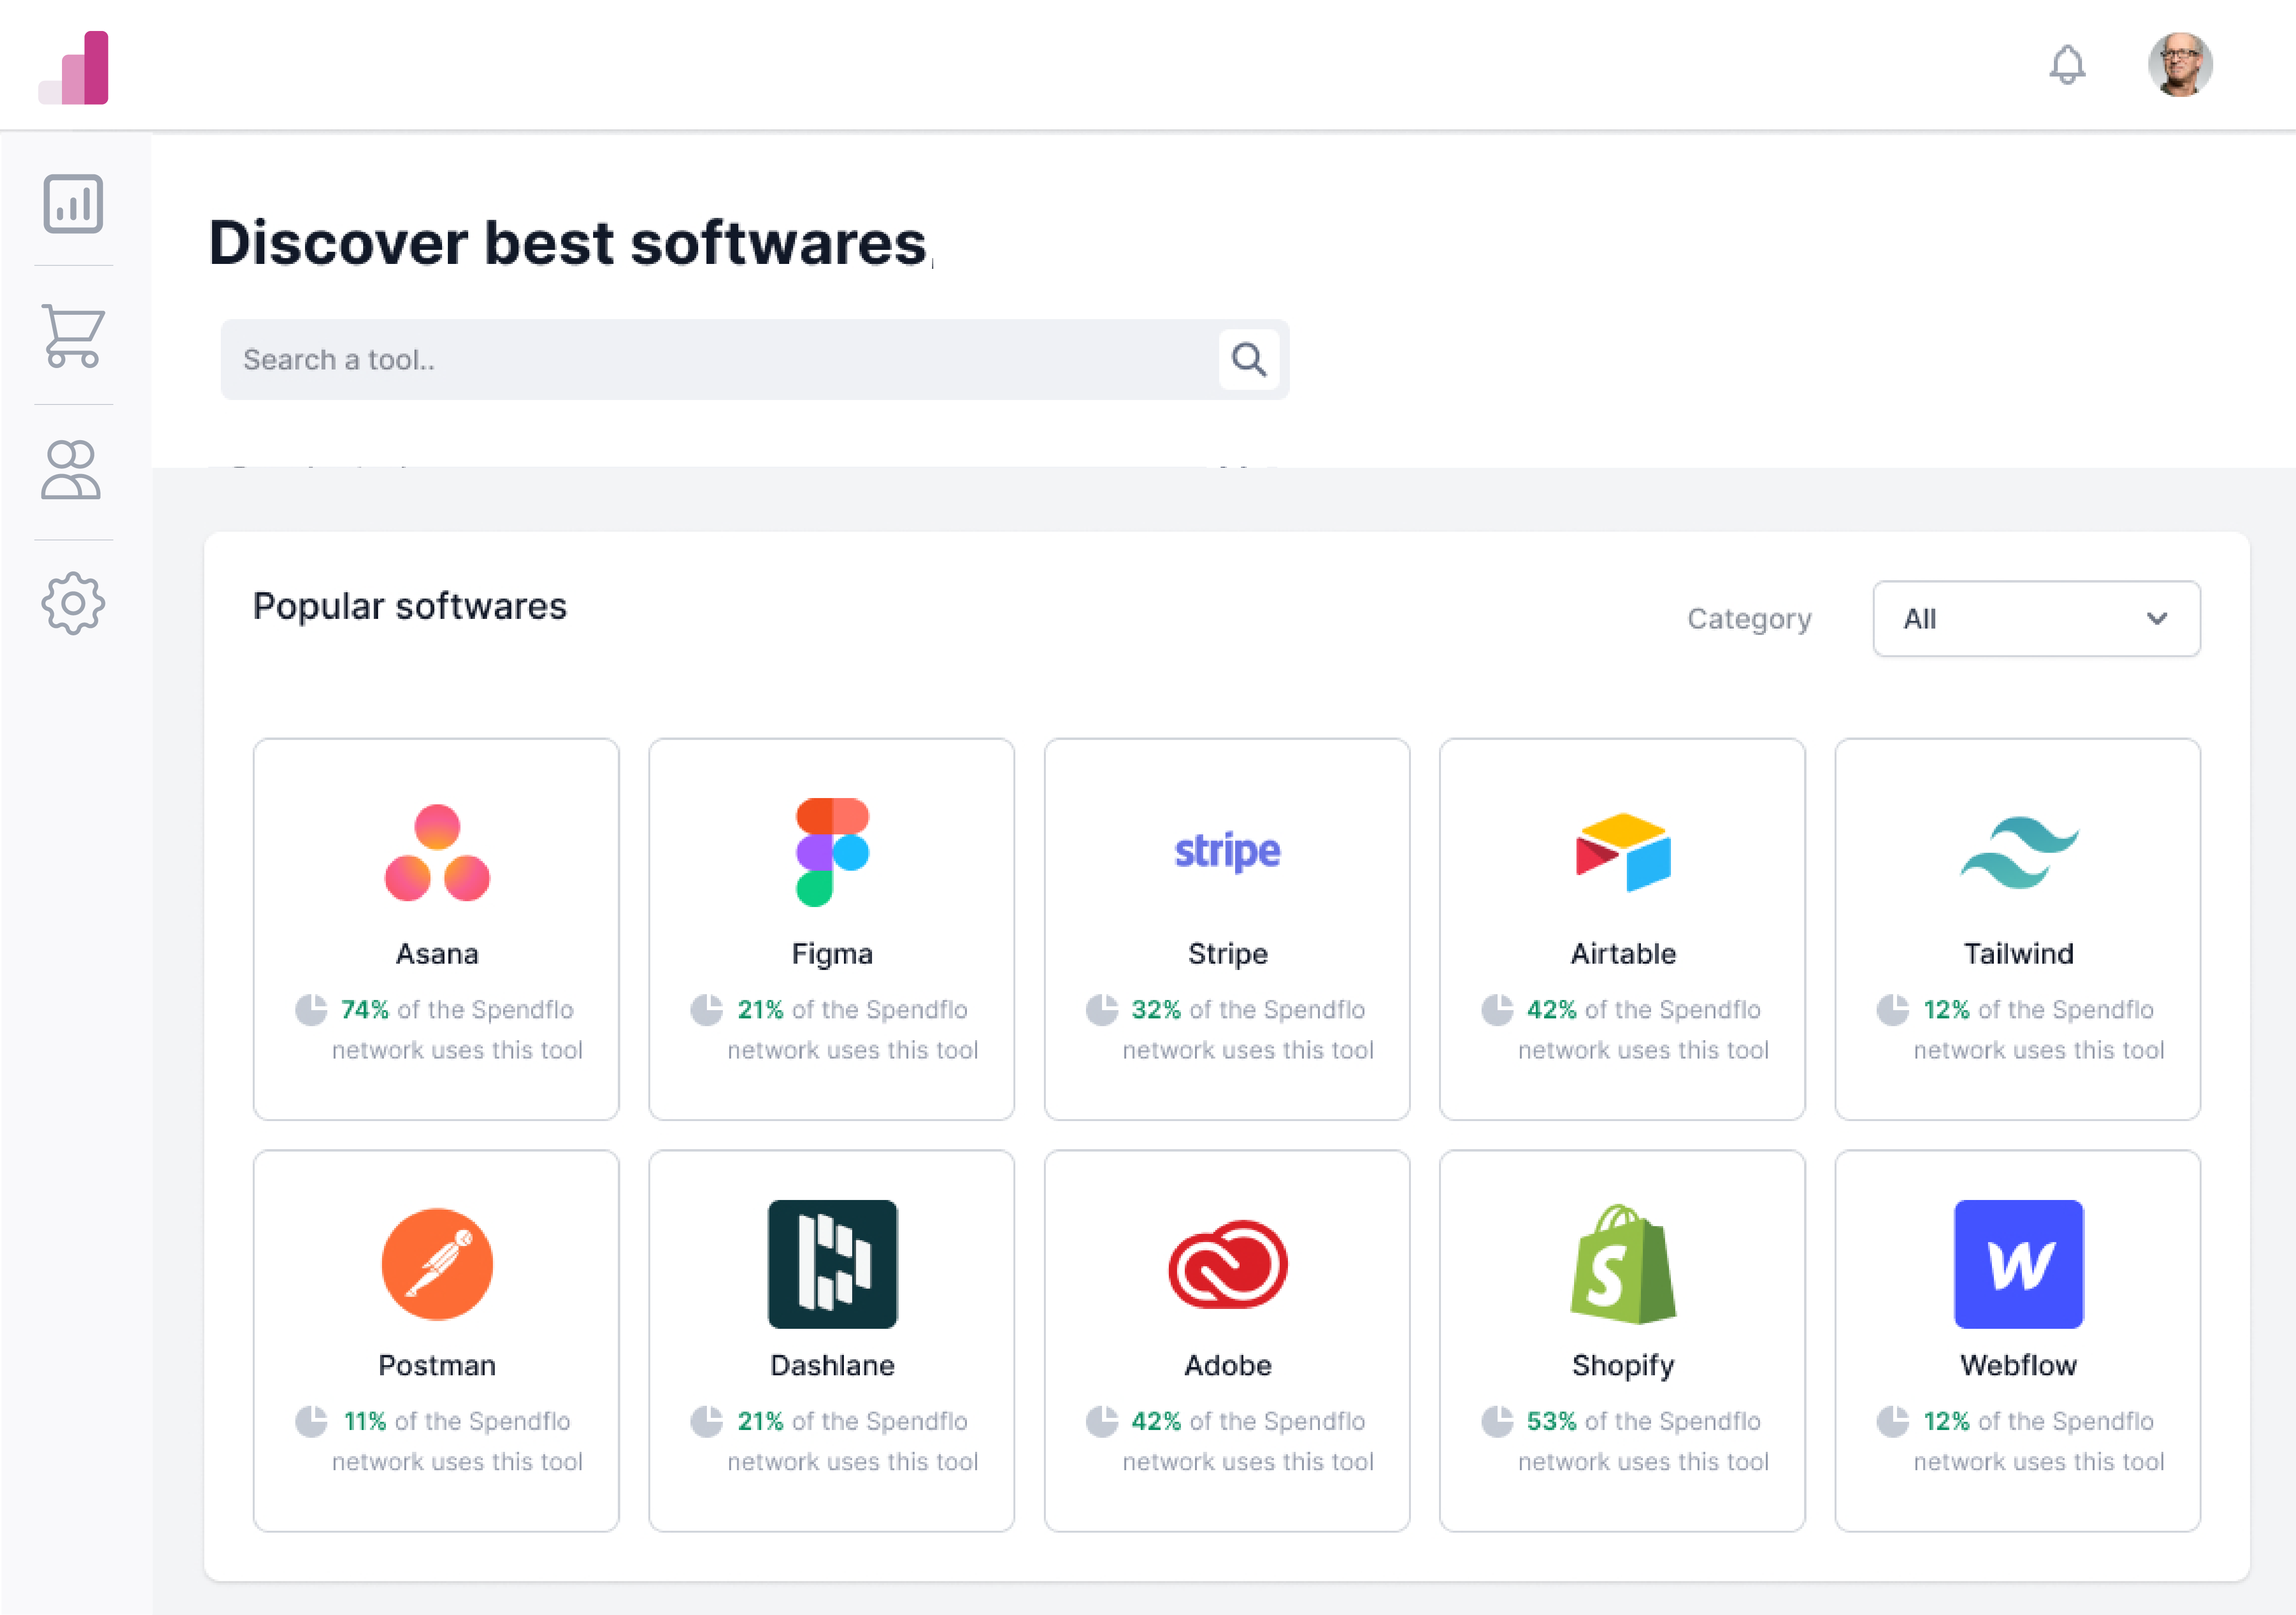Select the Dashlane name label
This screenshot has width=2296, height=1615.
(x=832, y=1366)
